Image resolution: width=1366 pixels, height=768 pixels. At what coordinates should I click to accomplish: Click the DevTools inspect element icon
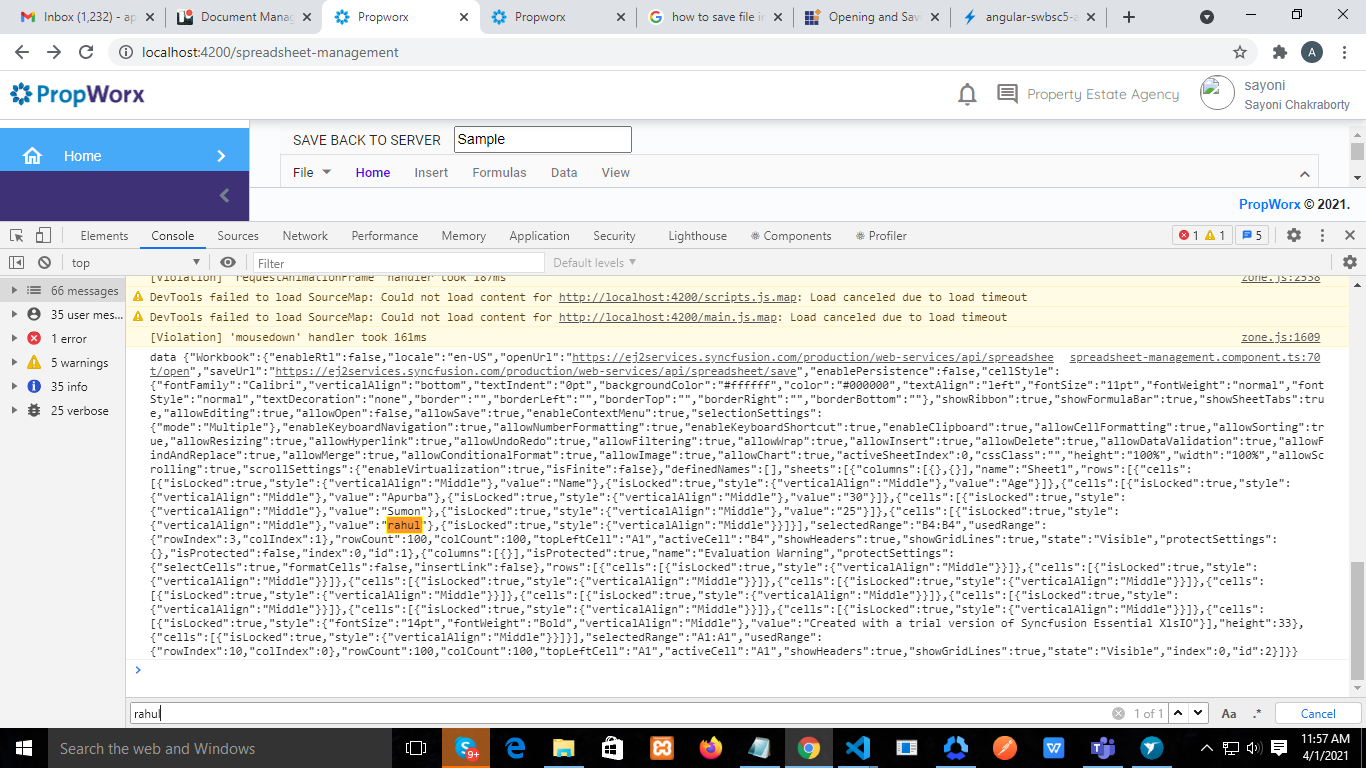[x=17, y=236]
